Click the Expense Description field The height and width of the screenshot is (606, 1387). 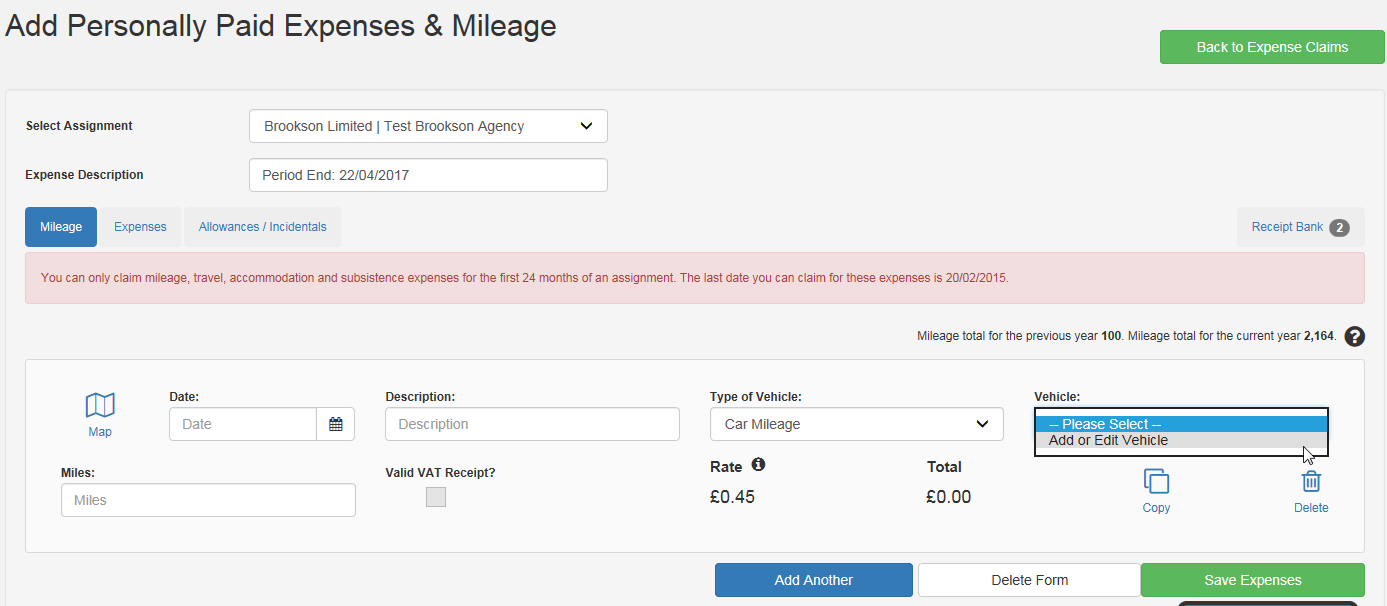point(428,174)
